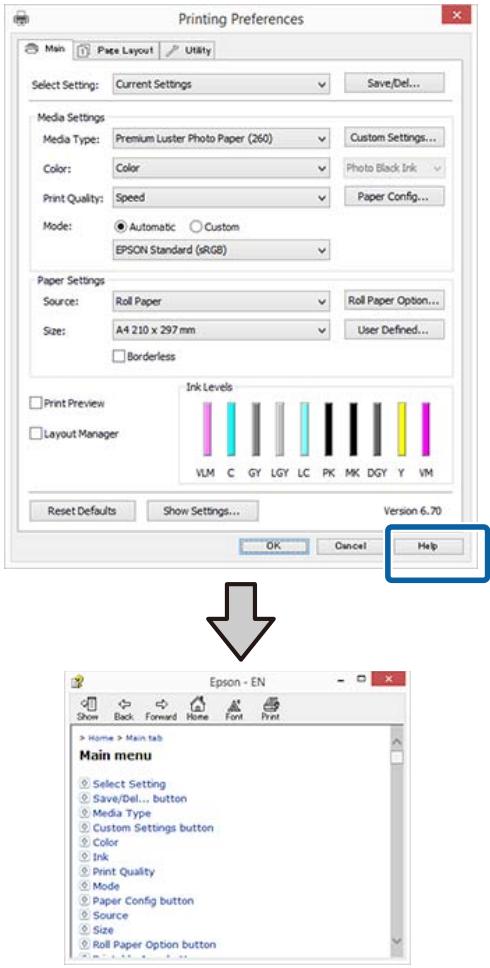This screenshot has height=968, width=490.
Task: Open Paper Config button help link
Action: 143,901
